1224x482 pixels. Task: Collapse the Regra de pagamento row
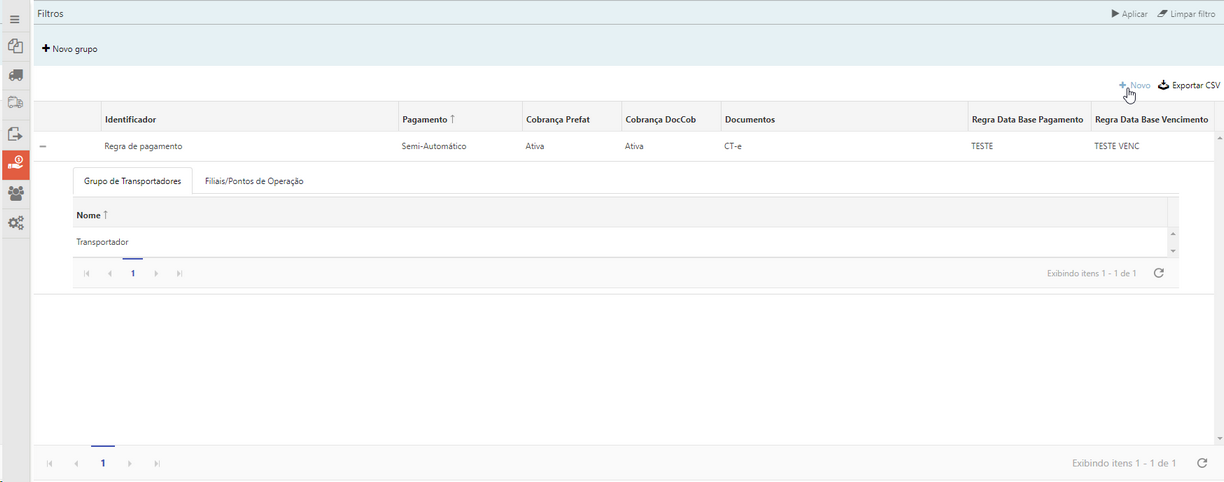click(x=43, y=146)
